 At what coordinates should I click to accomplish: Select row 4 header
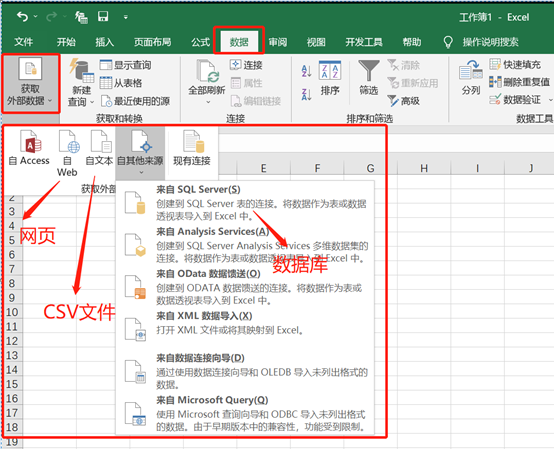[x=12, y=225]
